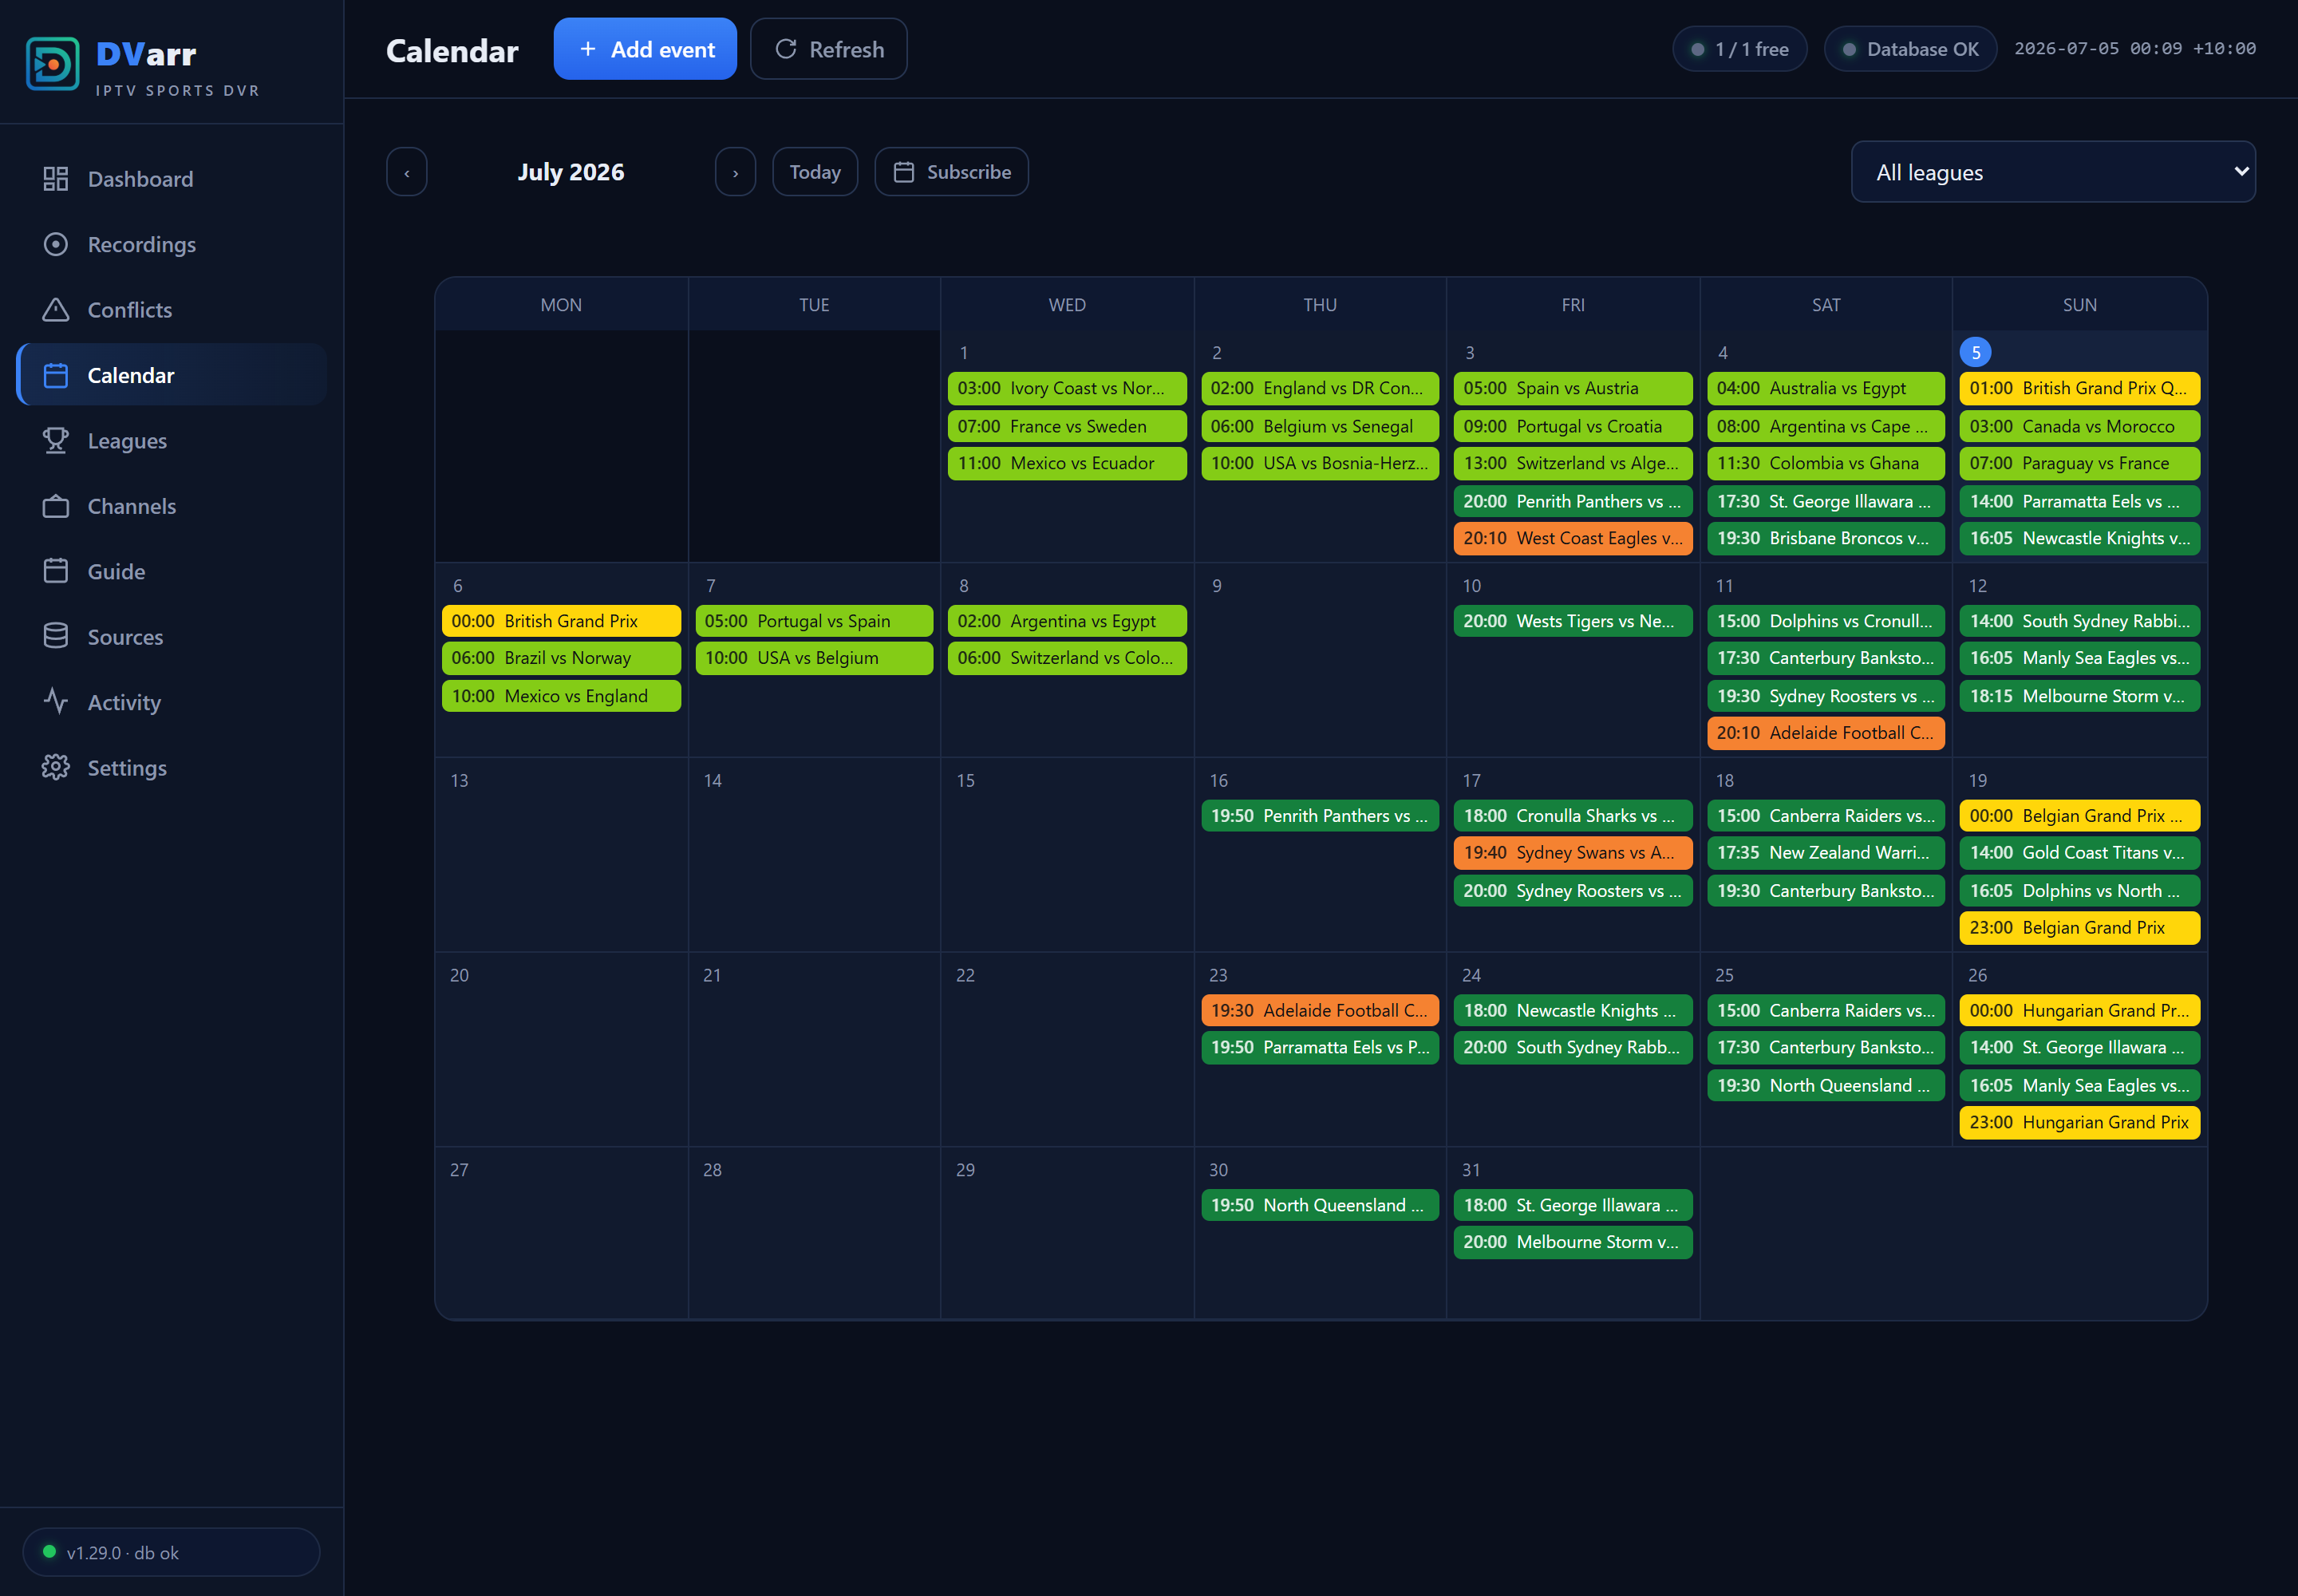Open the 23:00 Hungarian Grand Prix event
The image size is (2298, 1596).
point(2079,1122)
